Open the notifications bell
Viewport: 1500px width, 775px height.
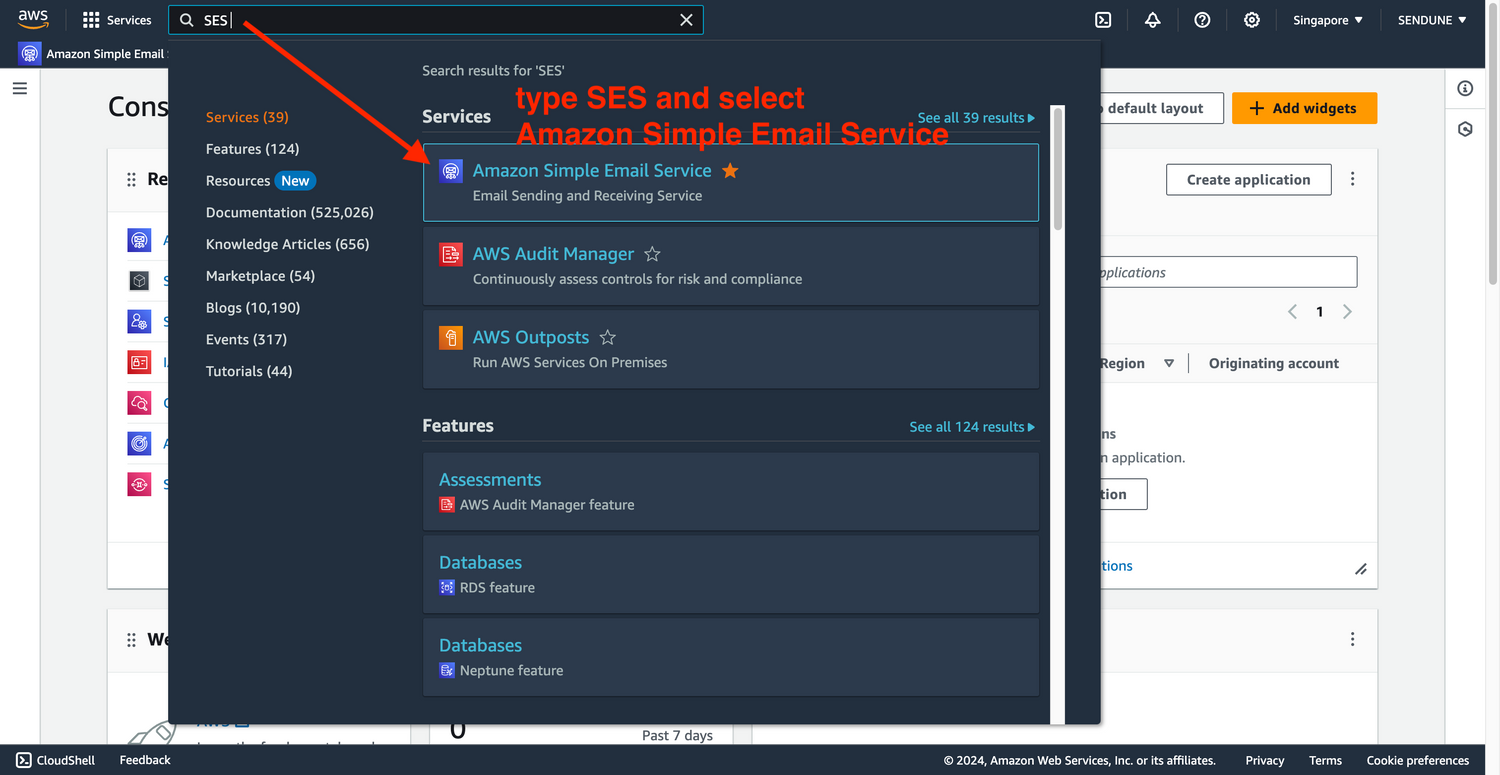pos(1153,20)
